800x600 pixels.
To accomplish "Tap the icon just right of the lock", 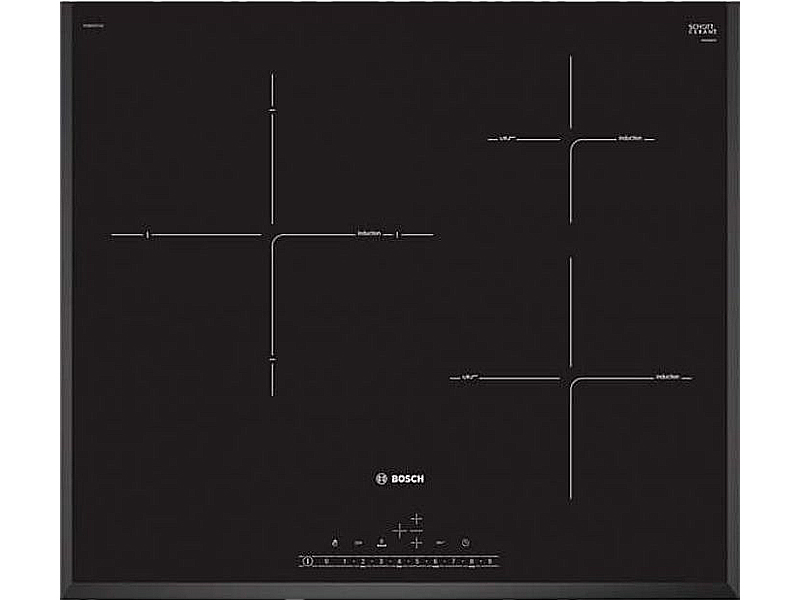I will [357, 542].
